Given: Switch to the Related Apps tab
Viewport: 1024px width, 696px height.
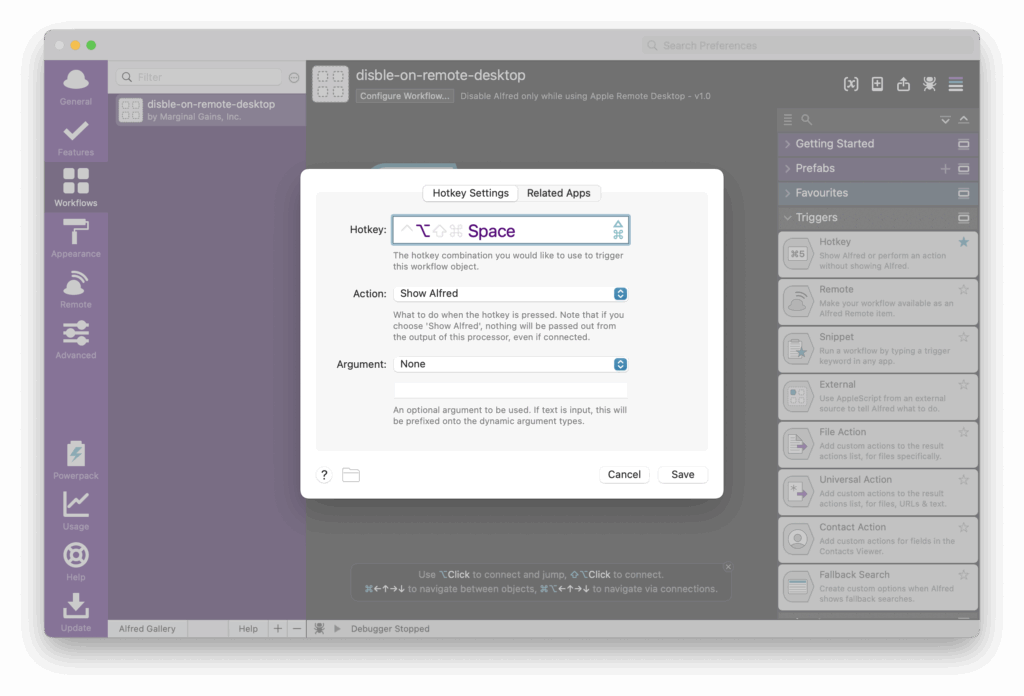Looking at the screenshot, I should click(x=559, y=193).
